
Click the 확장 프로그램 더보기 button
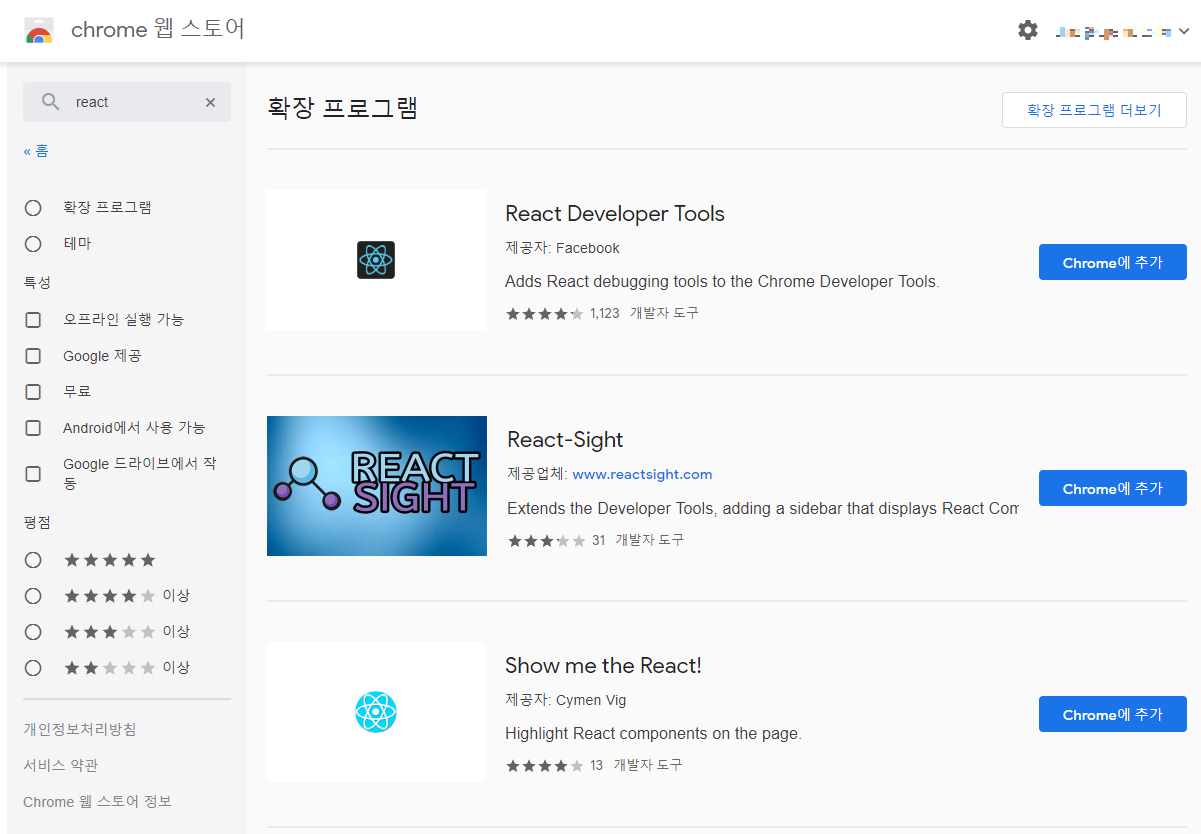1094,110
